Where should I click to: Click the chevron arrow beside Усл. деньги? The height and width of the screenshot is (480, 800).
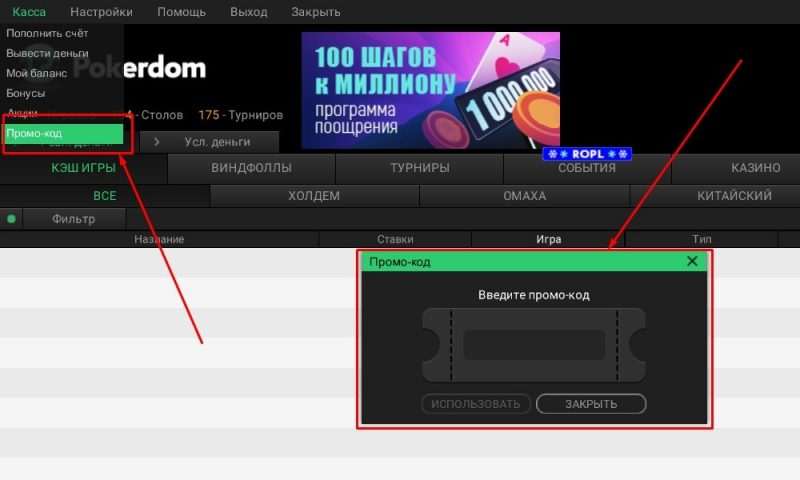pyautogui.click(x=156, y=142)
